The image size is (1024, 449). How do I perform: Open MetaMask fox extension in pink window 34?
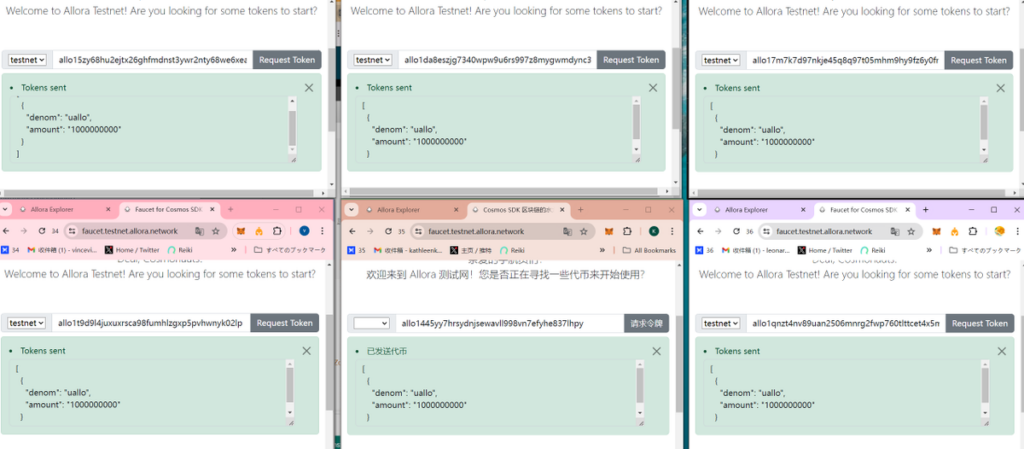click(241, 231)
